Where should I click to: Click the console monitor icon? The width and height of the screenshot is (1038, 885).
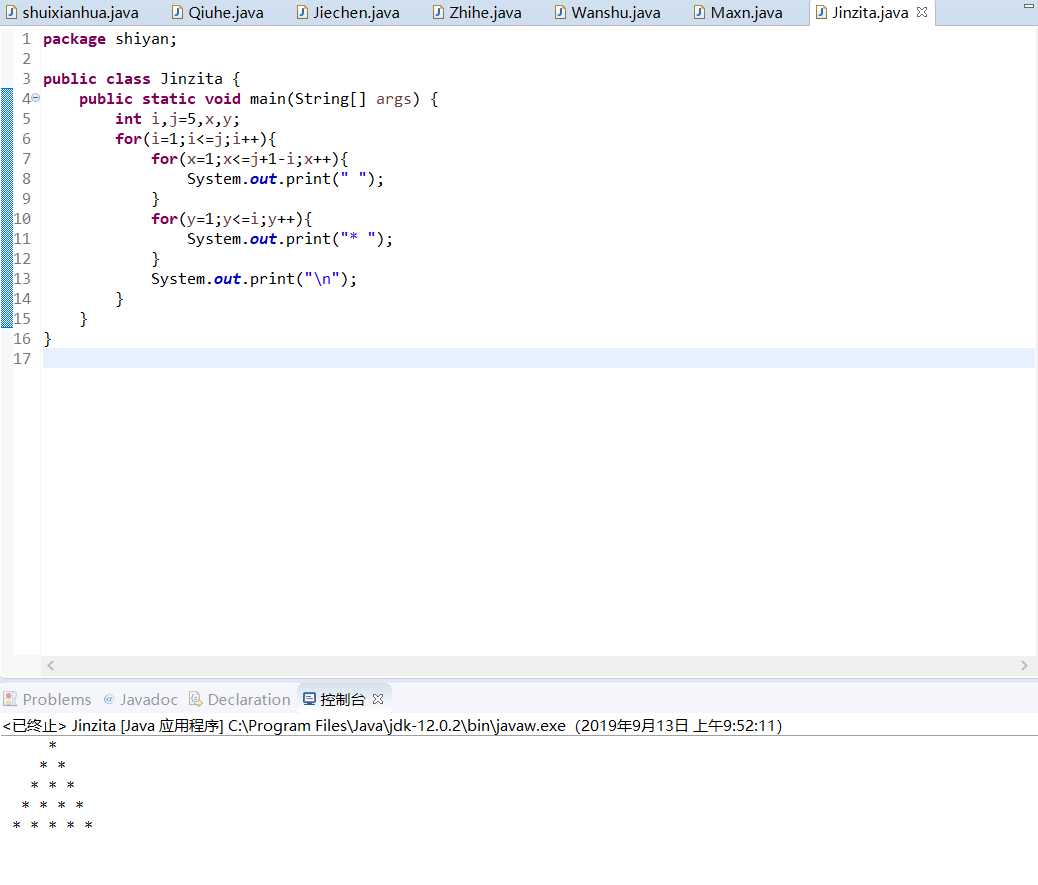click(309, 699)
